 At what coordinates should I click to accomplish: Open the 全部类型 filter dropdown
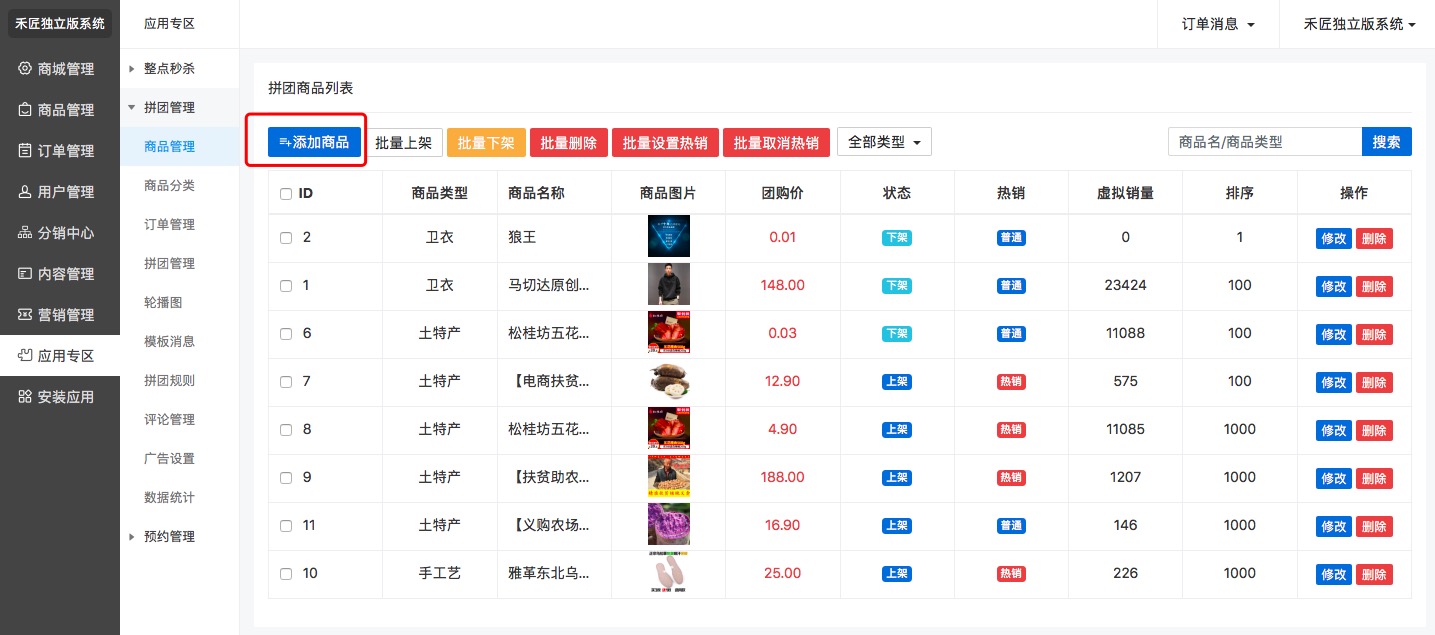[x=884, y=142]
